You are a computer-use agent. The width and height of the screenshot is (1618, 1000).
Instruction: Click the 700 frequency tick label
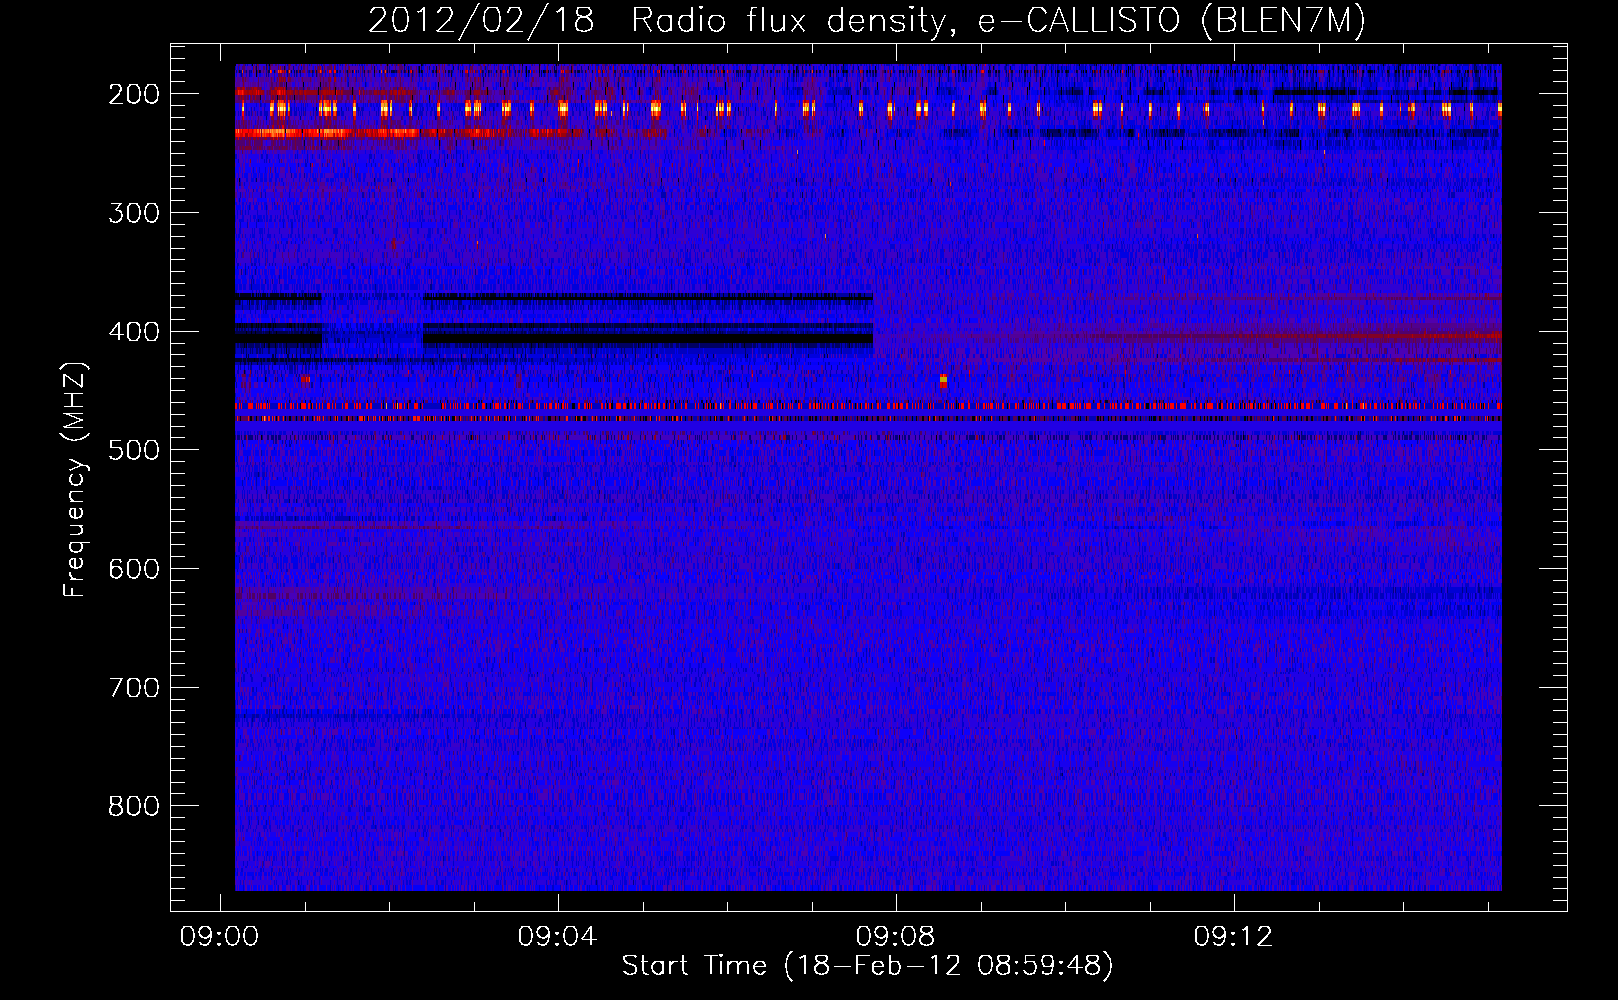[134, 688]
